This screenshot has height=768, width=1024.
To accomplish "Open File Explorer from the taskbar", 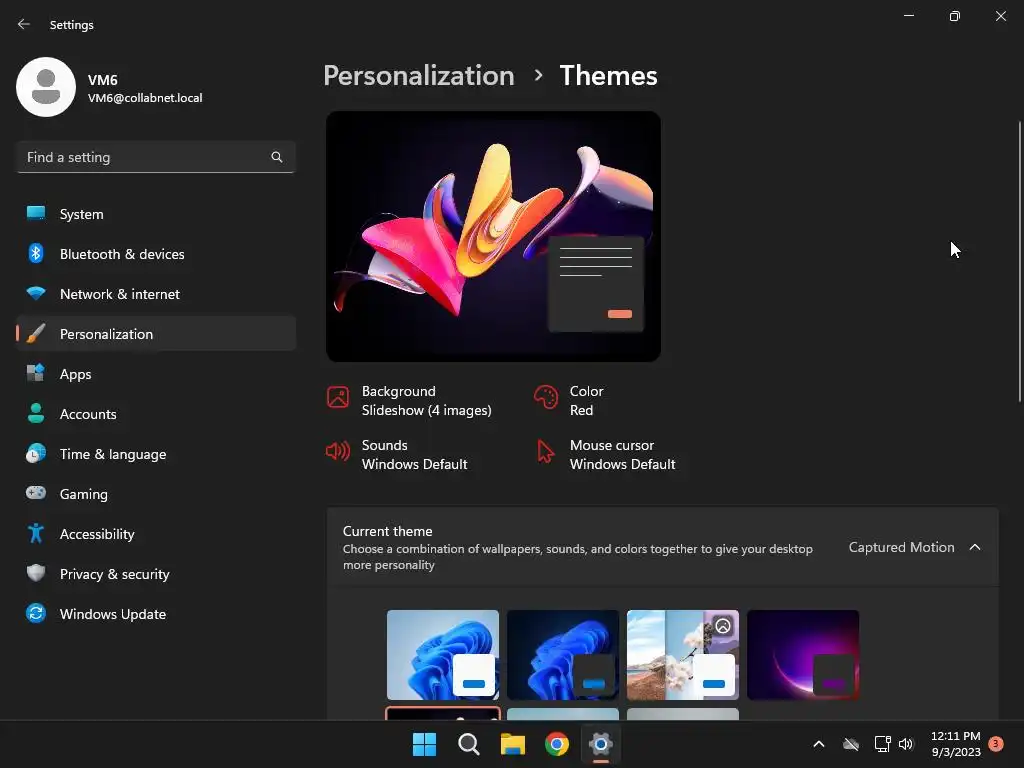I will pos(513,744).
